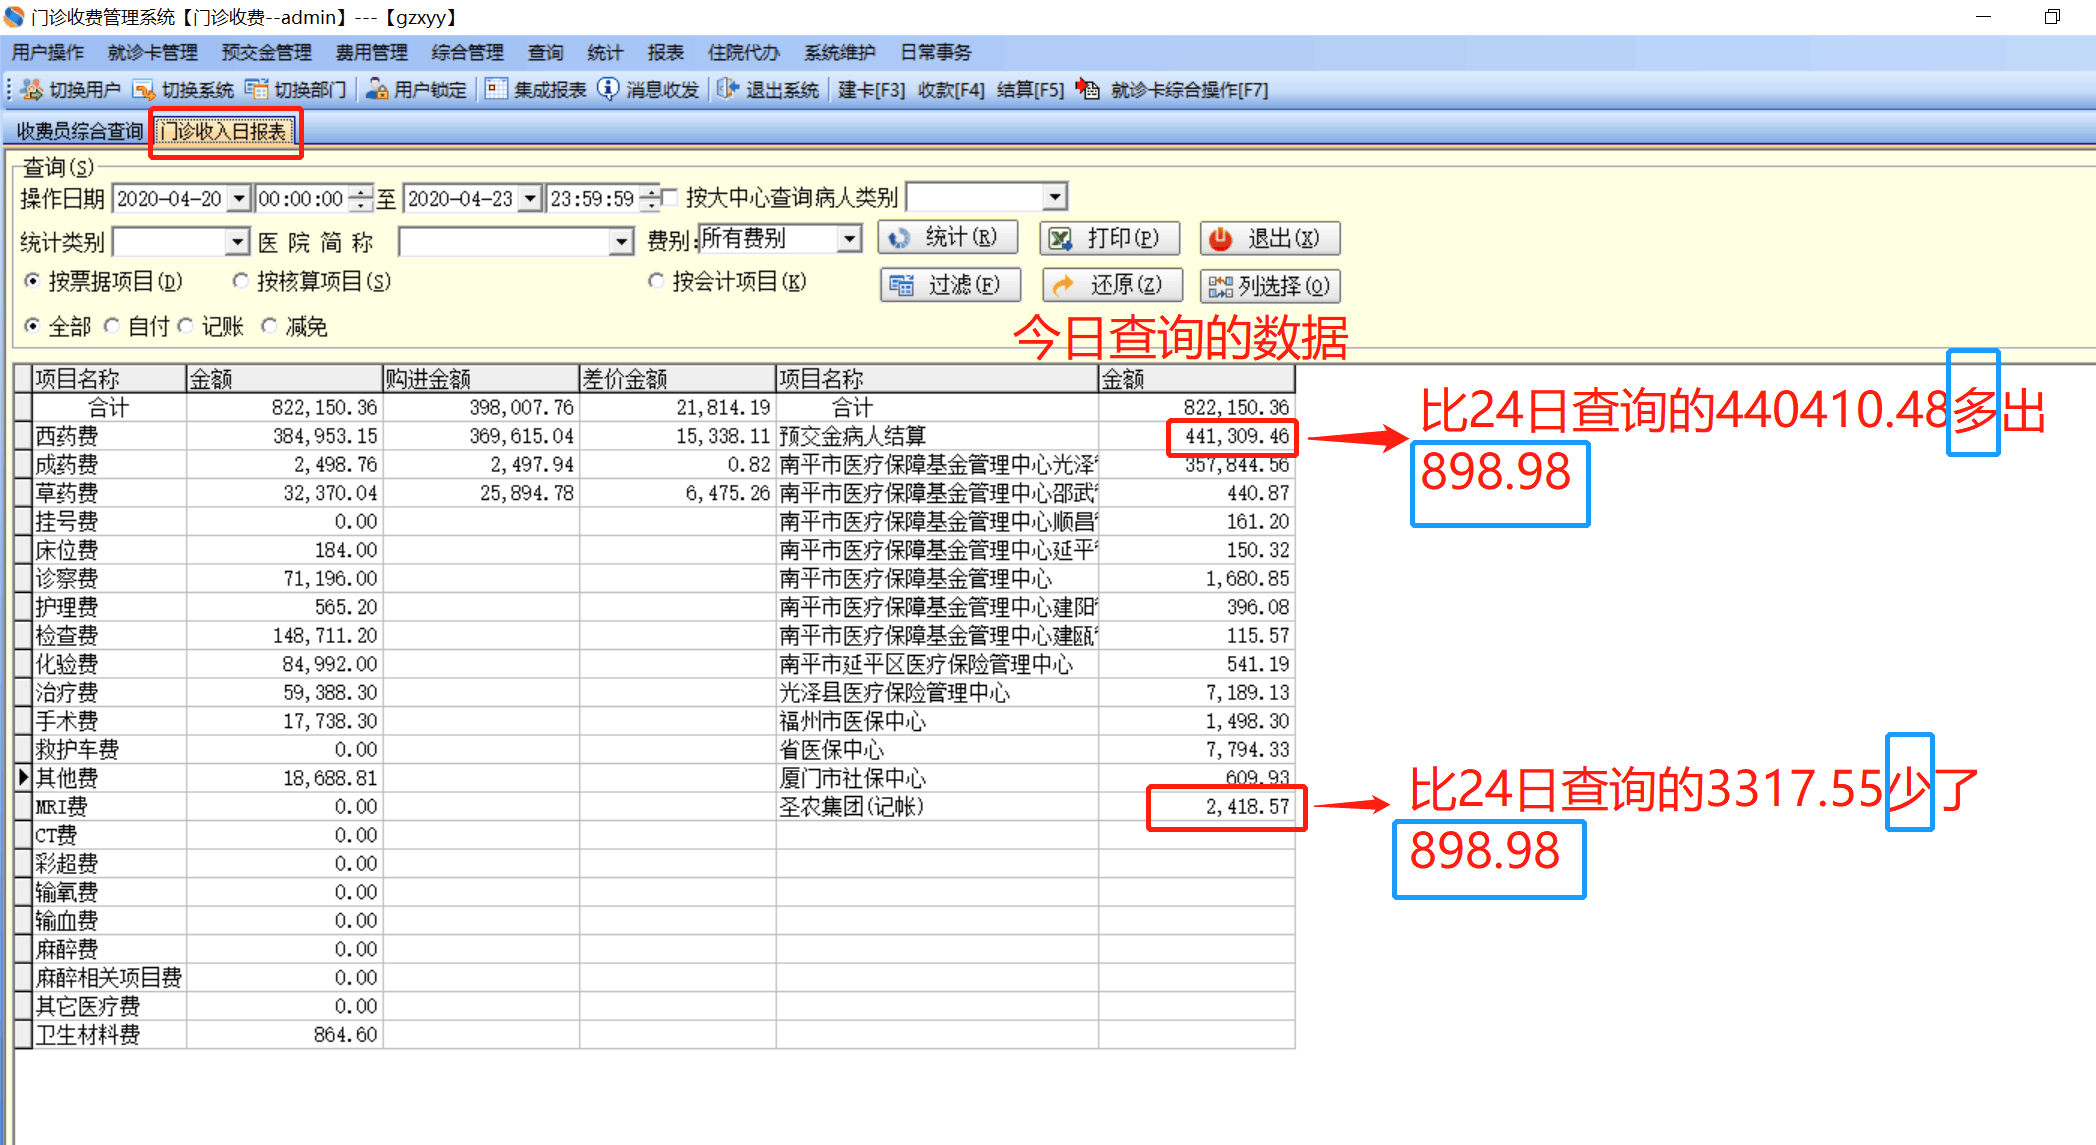Select the 自付 radio button

click(x=112, y=326)
